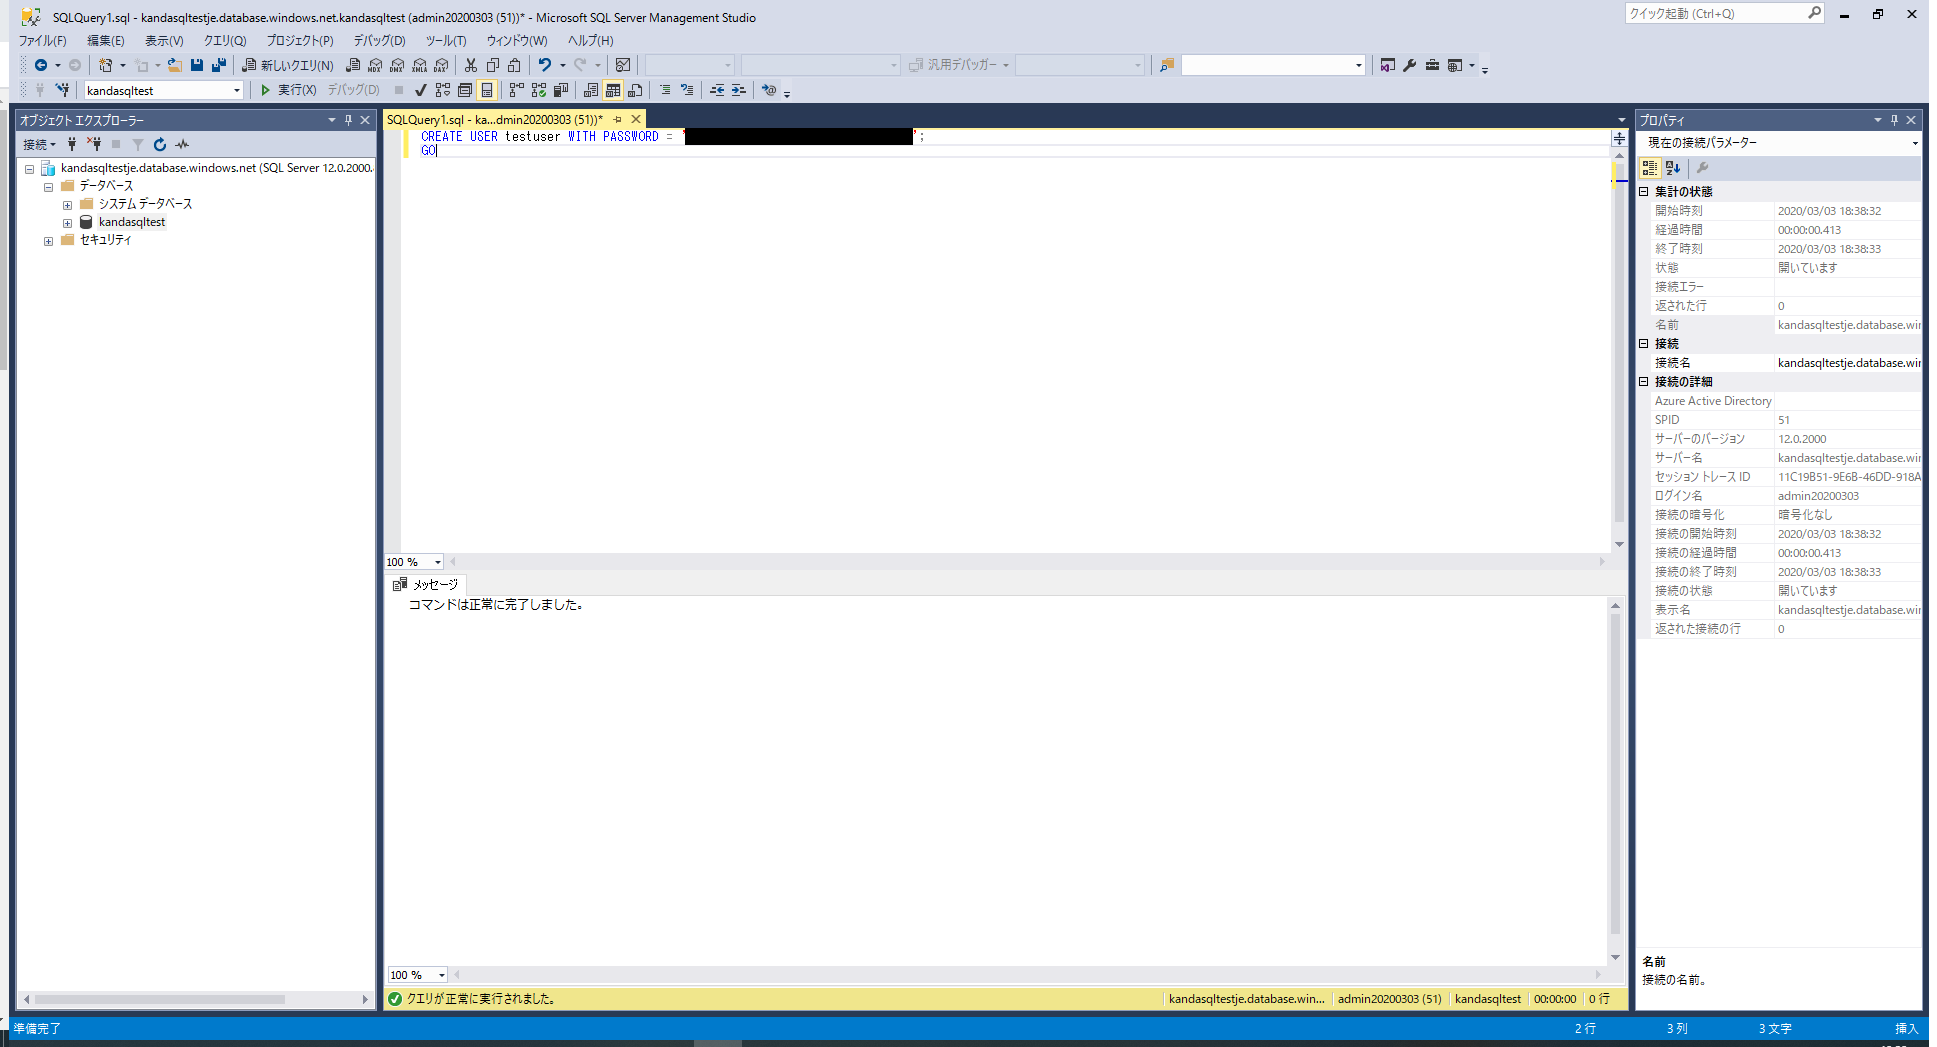Click Object Explorer filter funnel icon
The image size is (1937, 1047).
coord(138,144)
